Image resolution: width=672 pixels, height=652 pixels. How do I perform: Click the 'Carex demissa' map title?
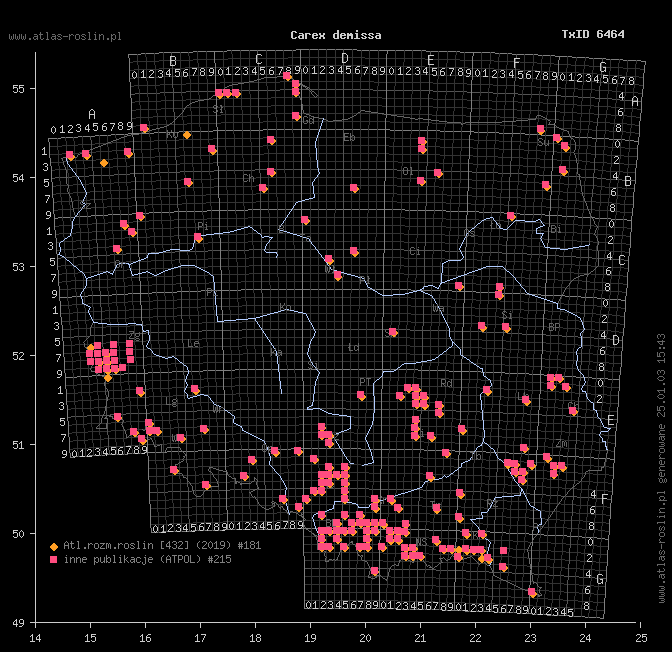[336, 35]
